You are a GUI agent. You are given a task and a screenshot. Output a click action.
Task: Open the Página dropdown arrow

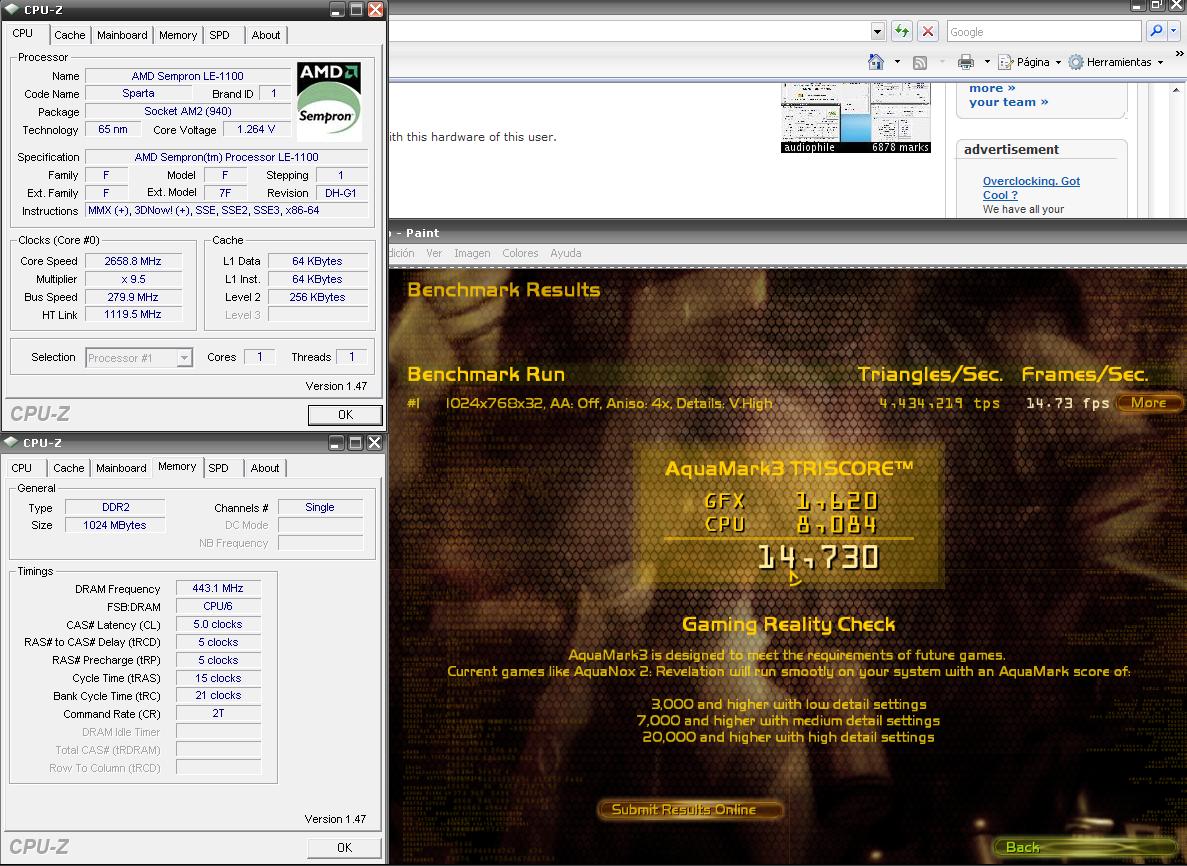[x=1058, y=62]
